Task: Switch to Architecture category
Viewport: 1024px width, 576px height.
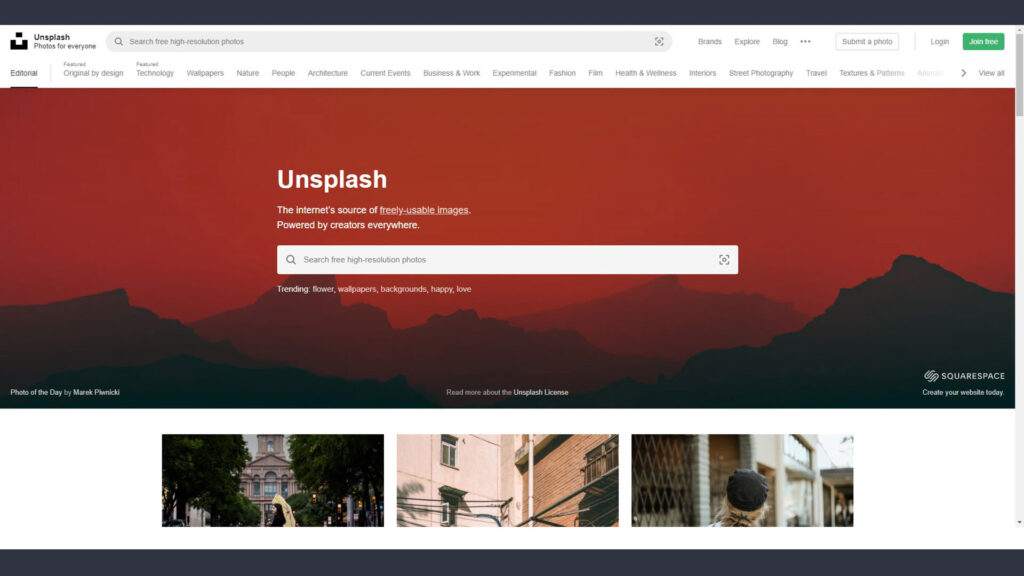Action: (x=328, y=73)
